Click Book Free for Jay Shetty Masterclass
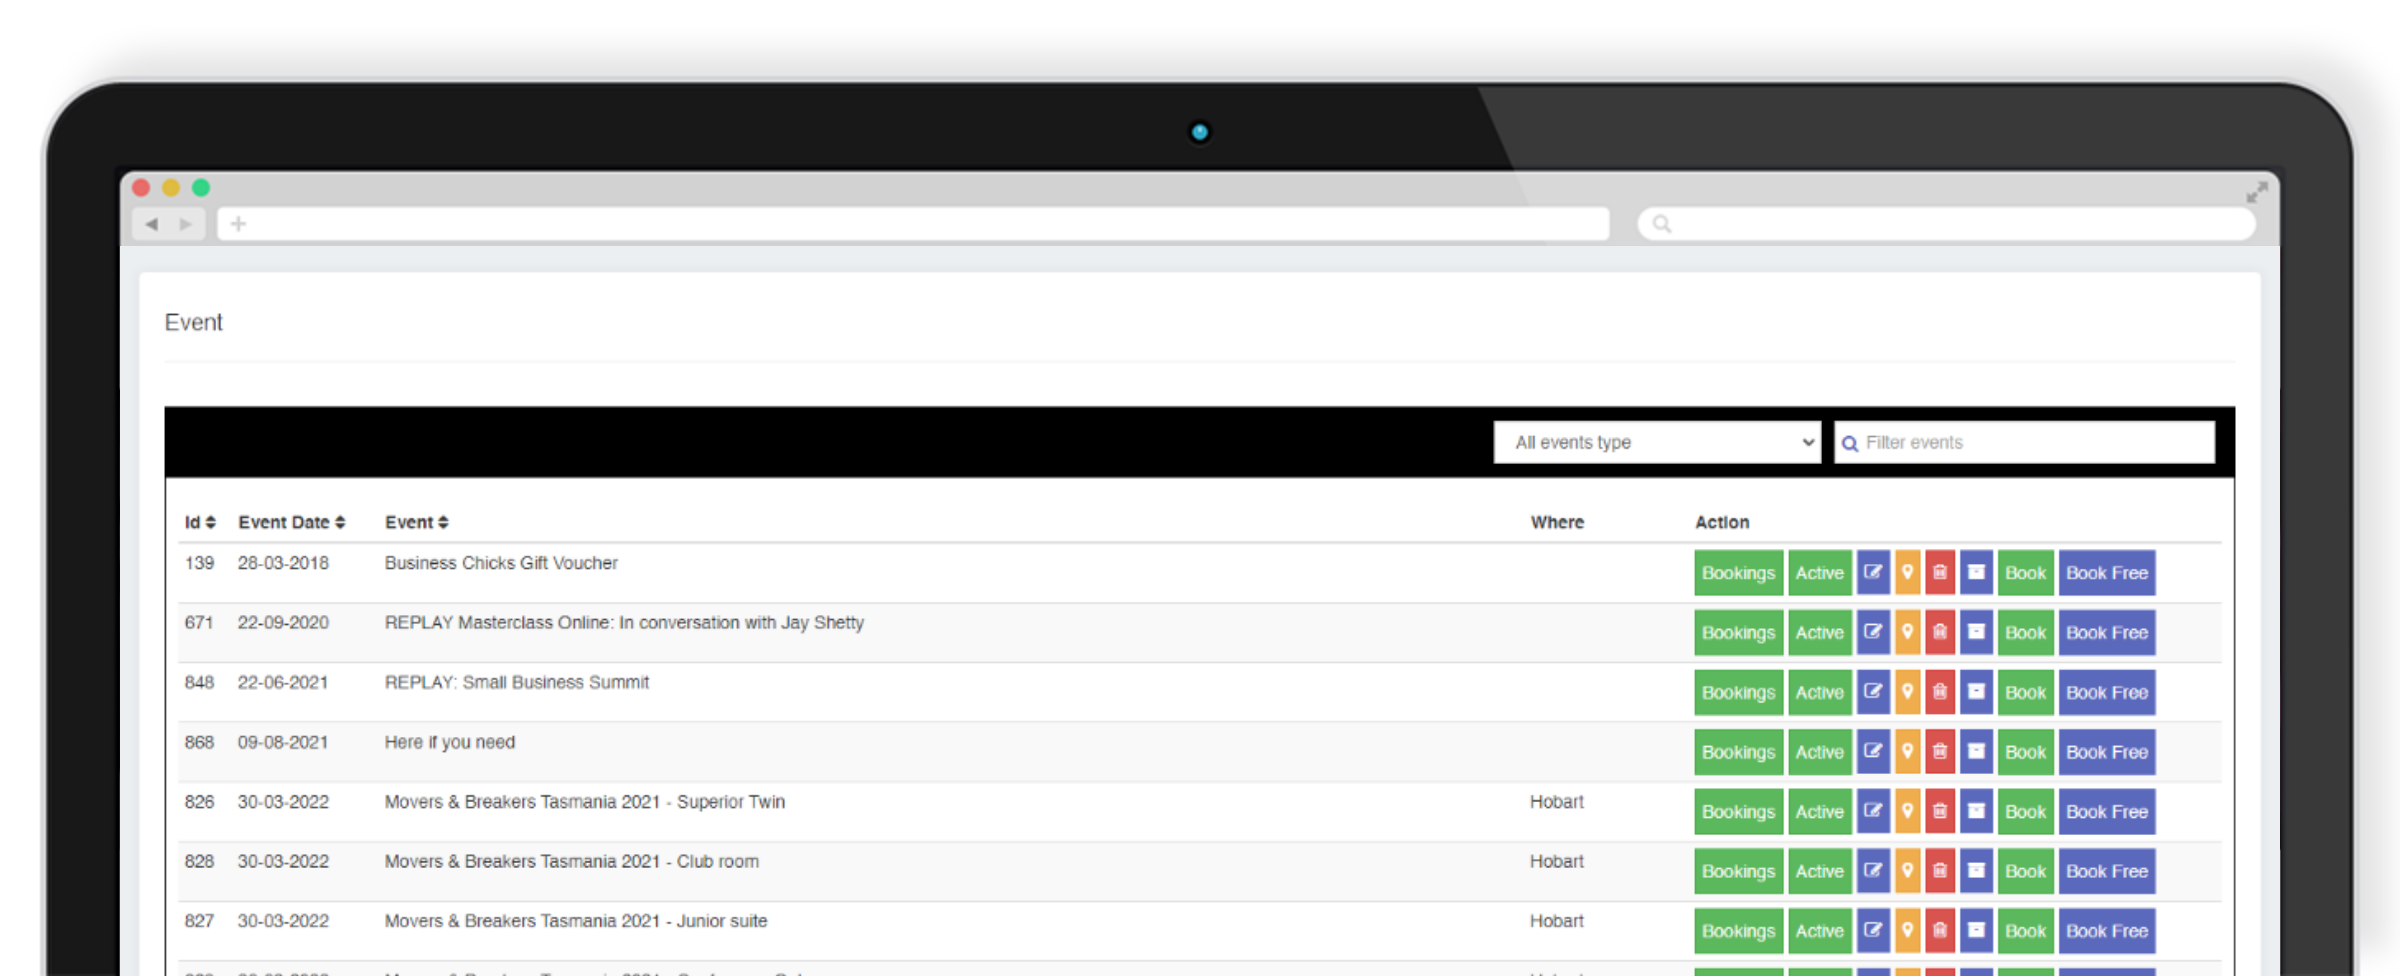 (x=2107, y=632)
